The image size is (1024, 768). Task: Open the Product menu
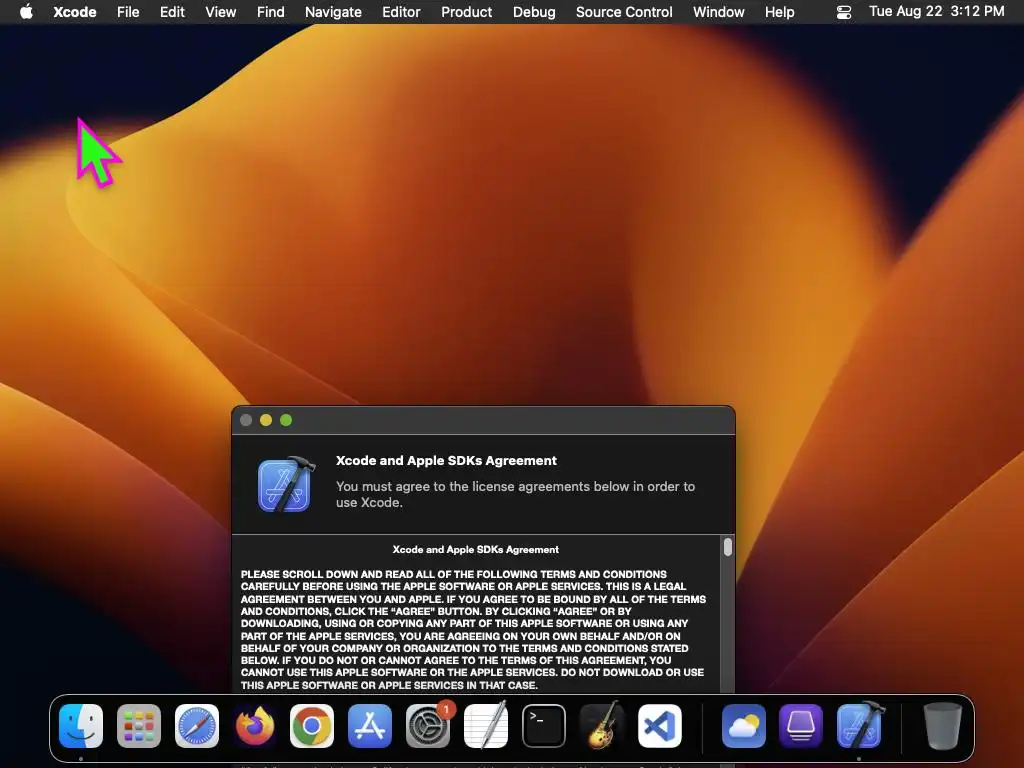pos(466,12)
